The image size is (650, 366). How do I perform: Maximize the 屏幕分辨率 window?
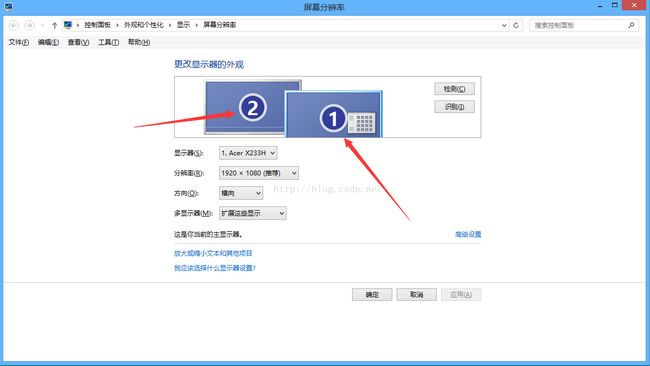coord(615,5)
